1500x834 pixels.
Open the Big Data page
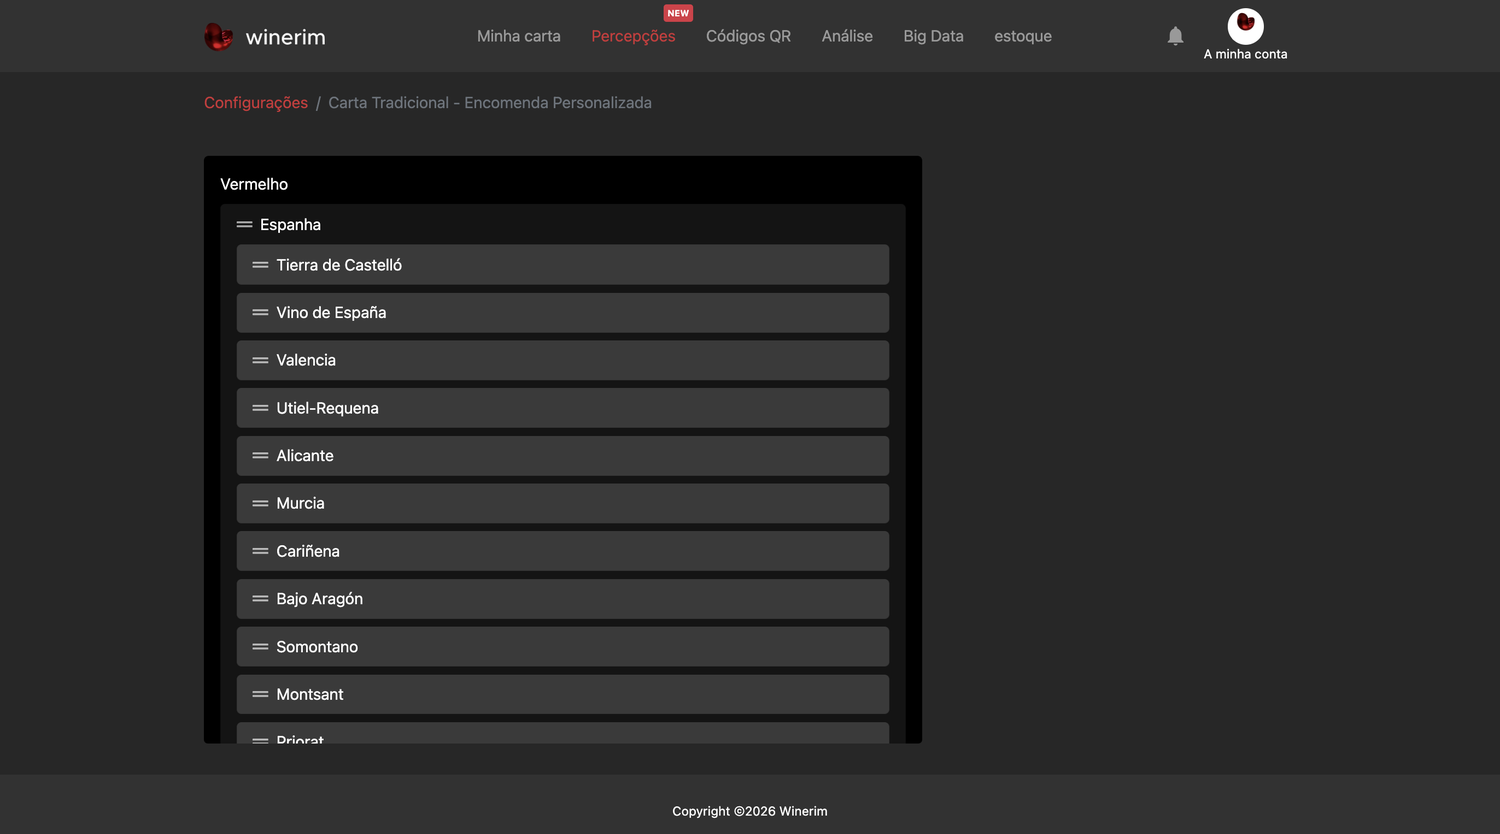(x=933, y=36)
